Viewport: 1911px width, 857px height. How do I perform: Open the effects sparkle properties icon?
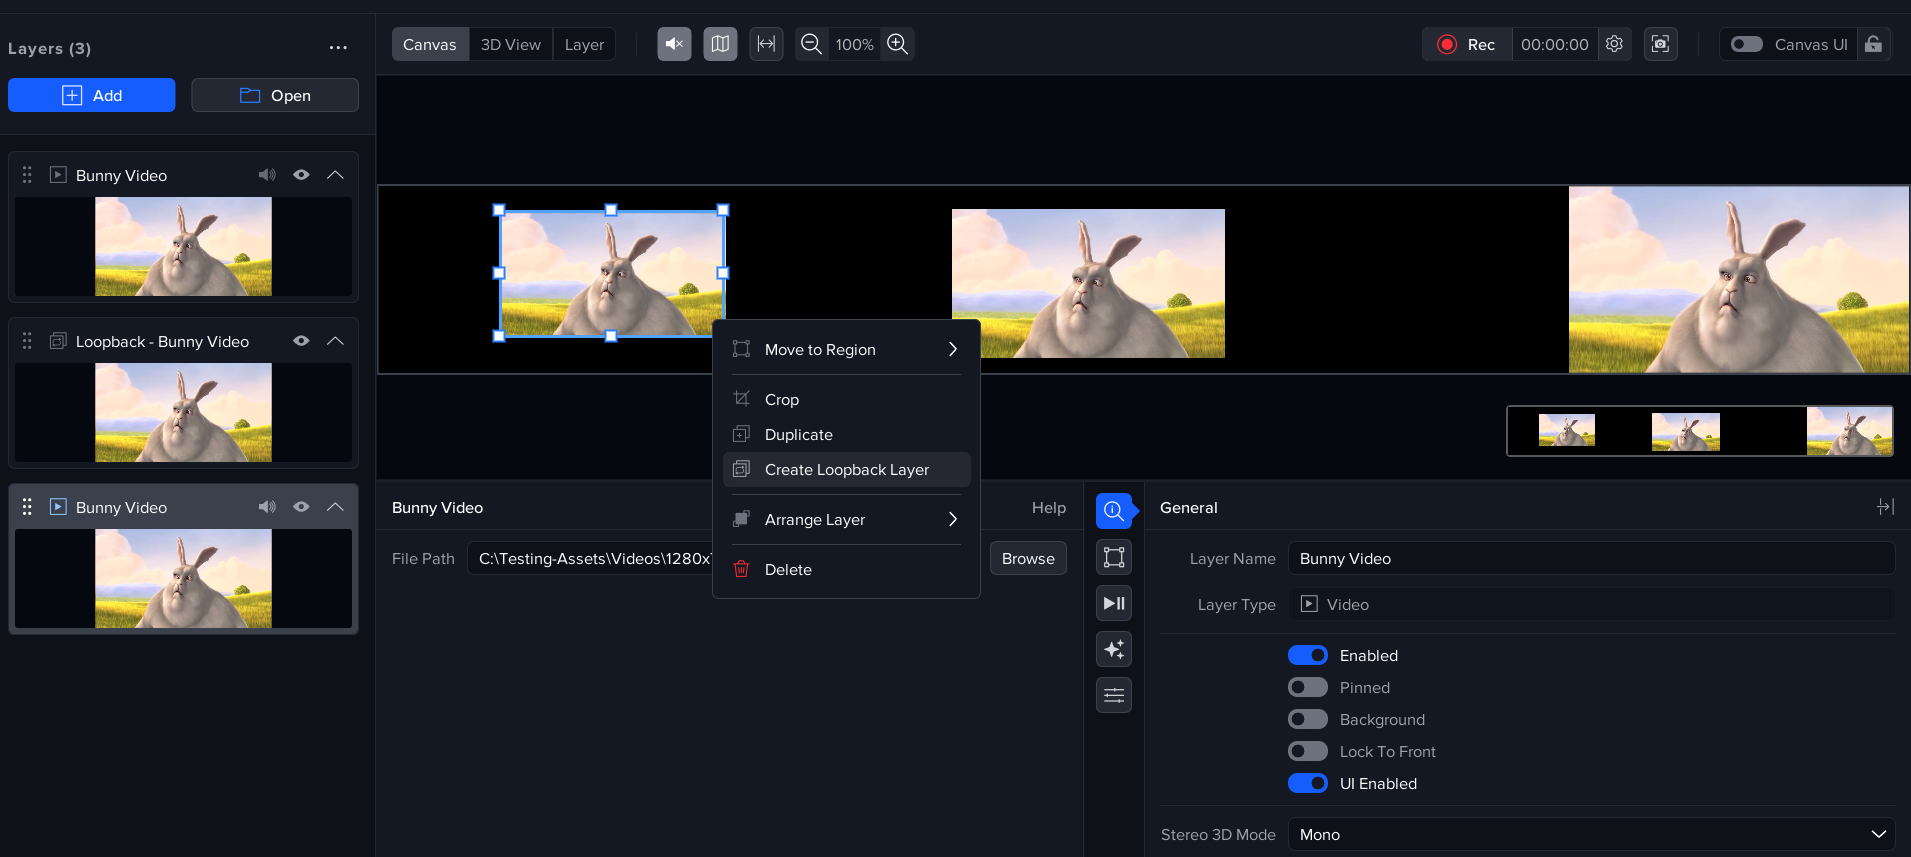tap(1114, 649)
